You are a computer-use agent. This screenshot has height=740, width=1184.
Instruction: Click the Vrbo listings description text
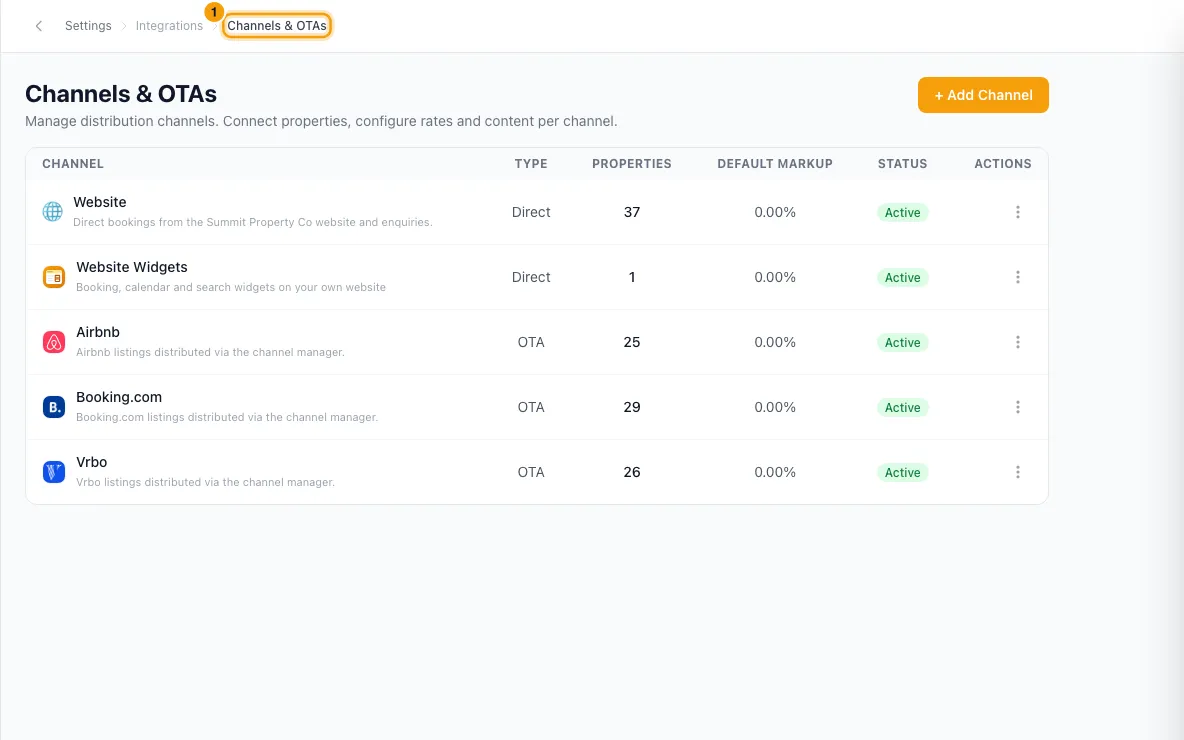[x=205, y=482]
